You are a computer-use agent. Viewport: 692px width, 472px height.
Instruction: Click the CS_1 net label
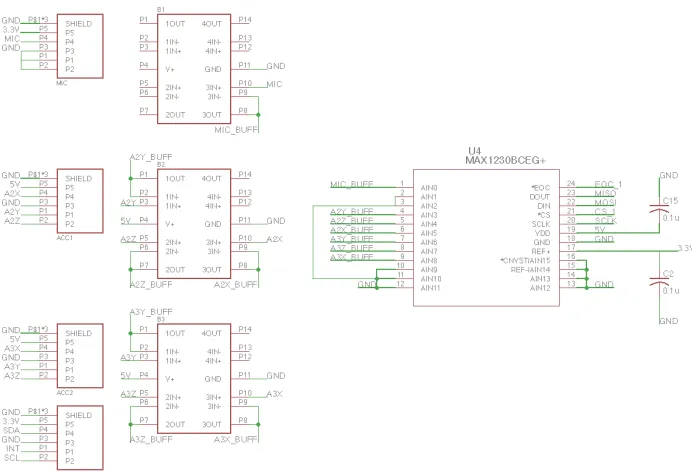[x=605, y=212]
